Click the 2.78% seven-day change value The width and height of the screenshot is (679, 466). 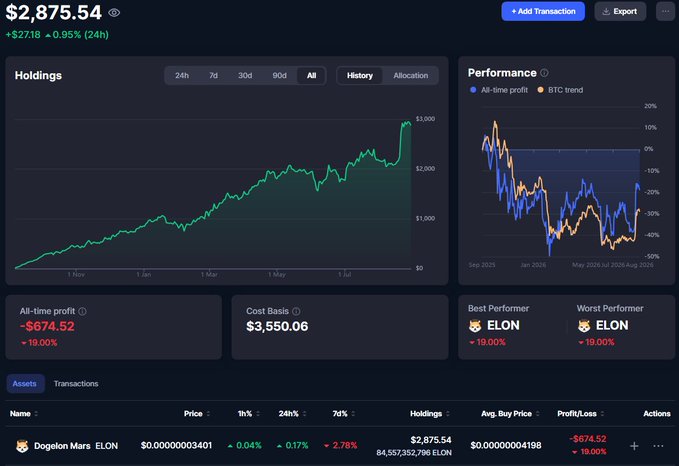click(341, 445)
